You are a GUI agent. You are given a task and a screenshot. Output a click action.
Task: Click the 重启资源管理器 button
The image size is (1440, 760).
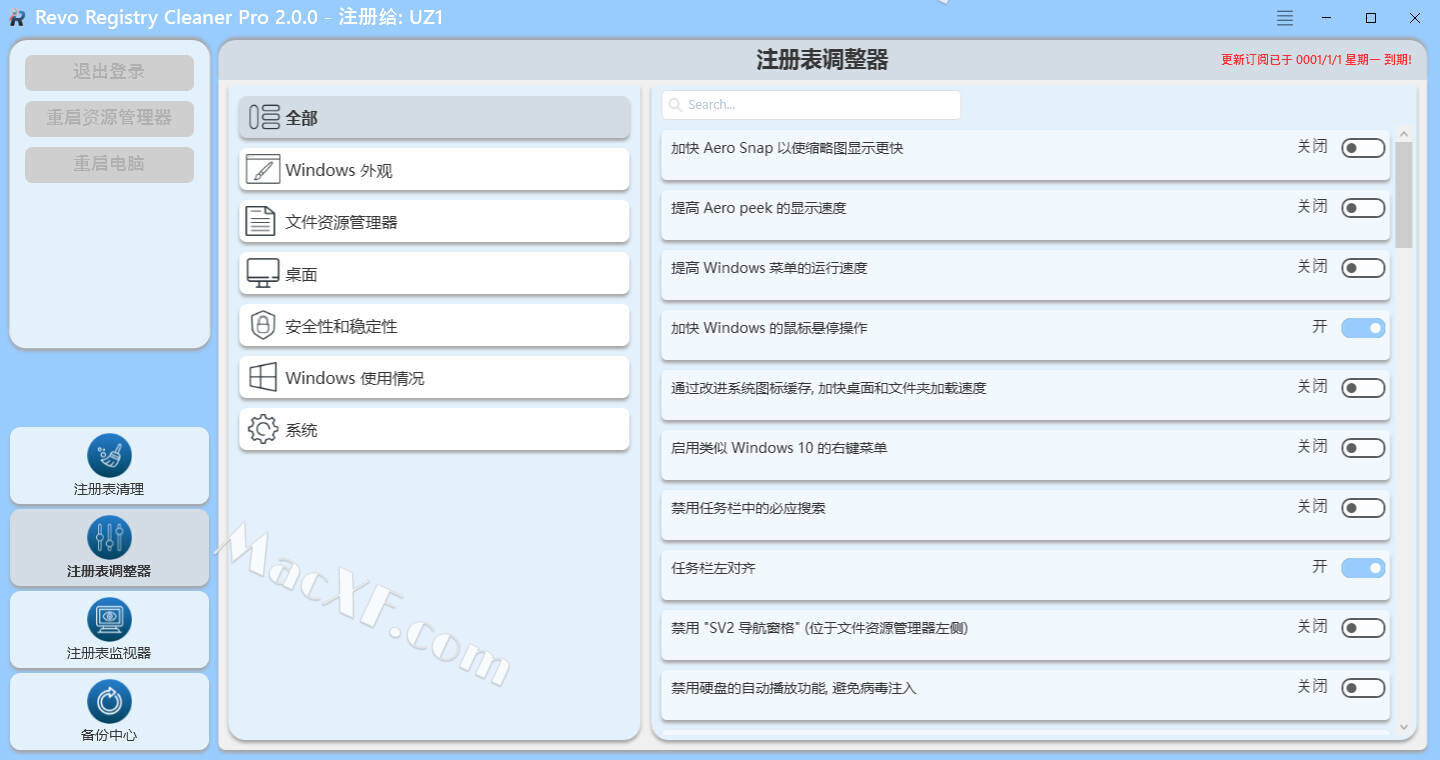[109, 118]
